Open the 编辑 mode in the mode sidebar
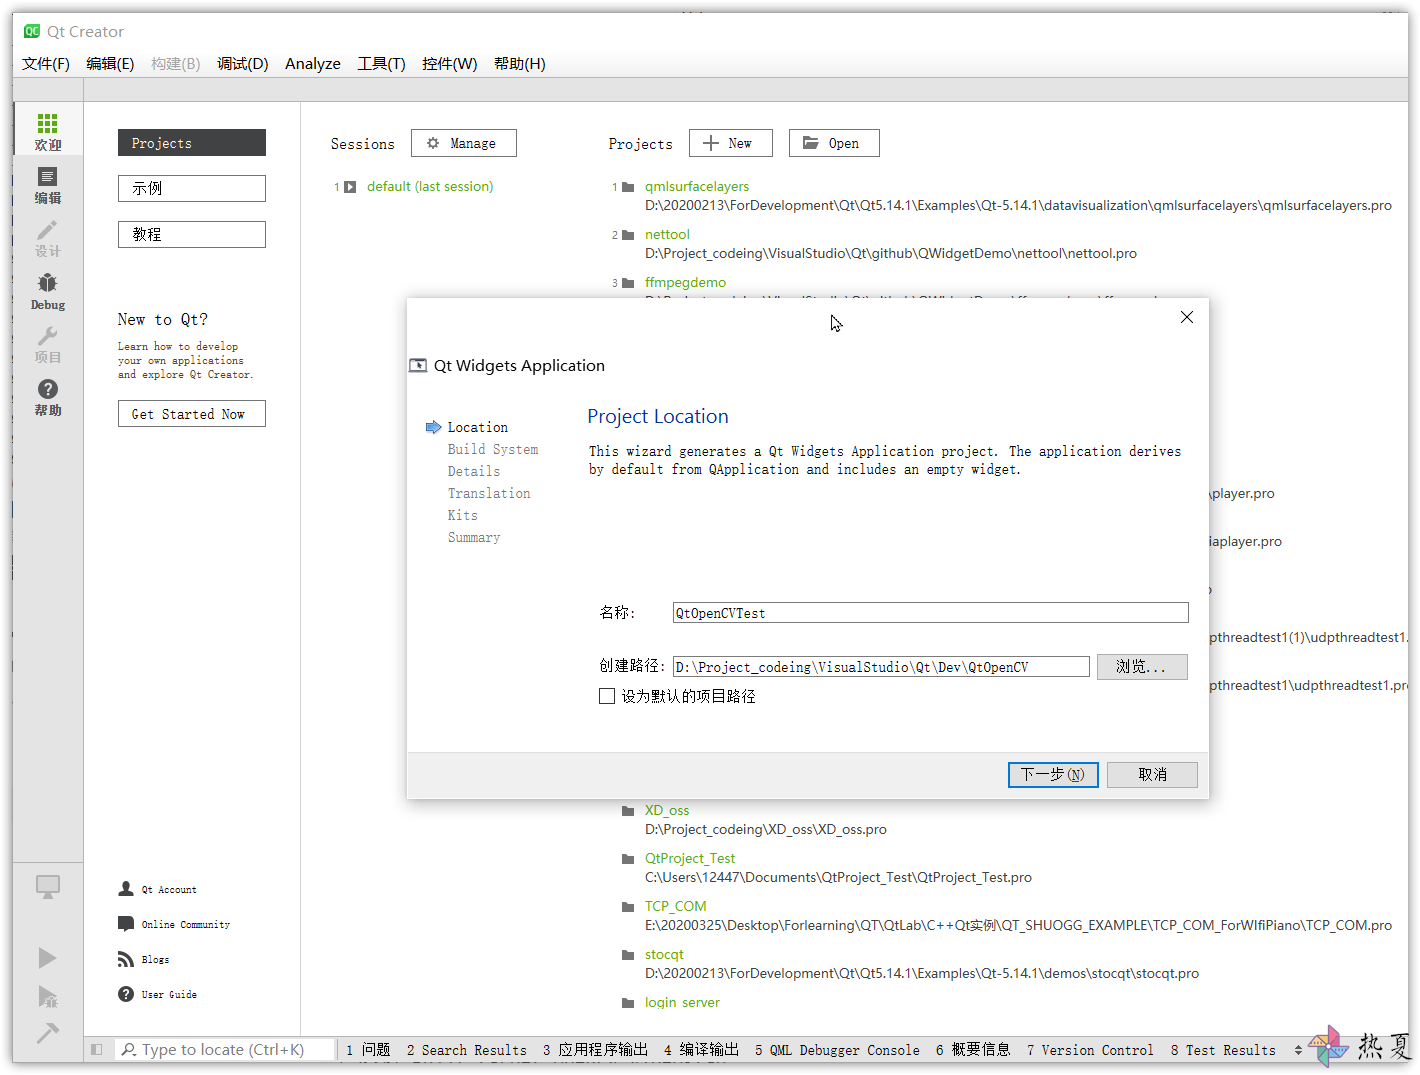The width and height of the screenshot is (1420, 1075). [x=47, y=186]
